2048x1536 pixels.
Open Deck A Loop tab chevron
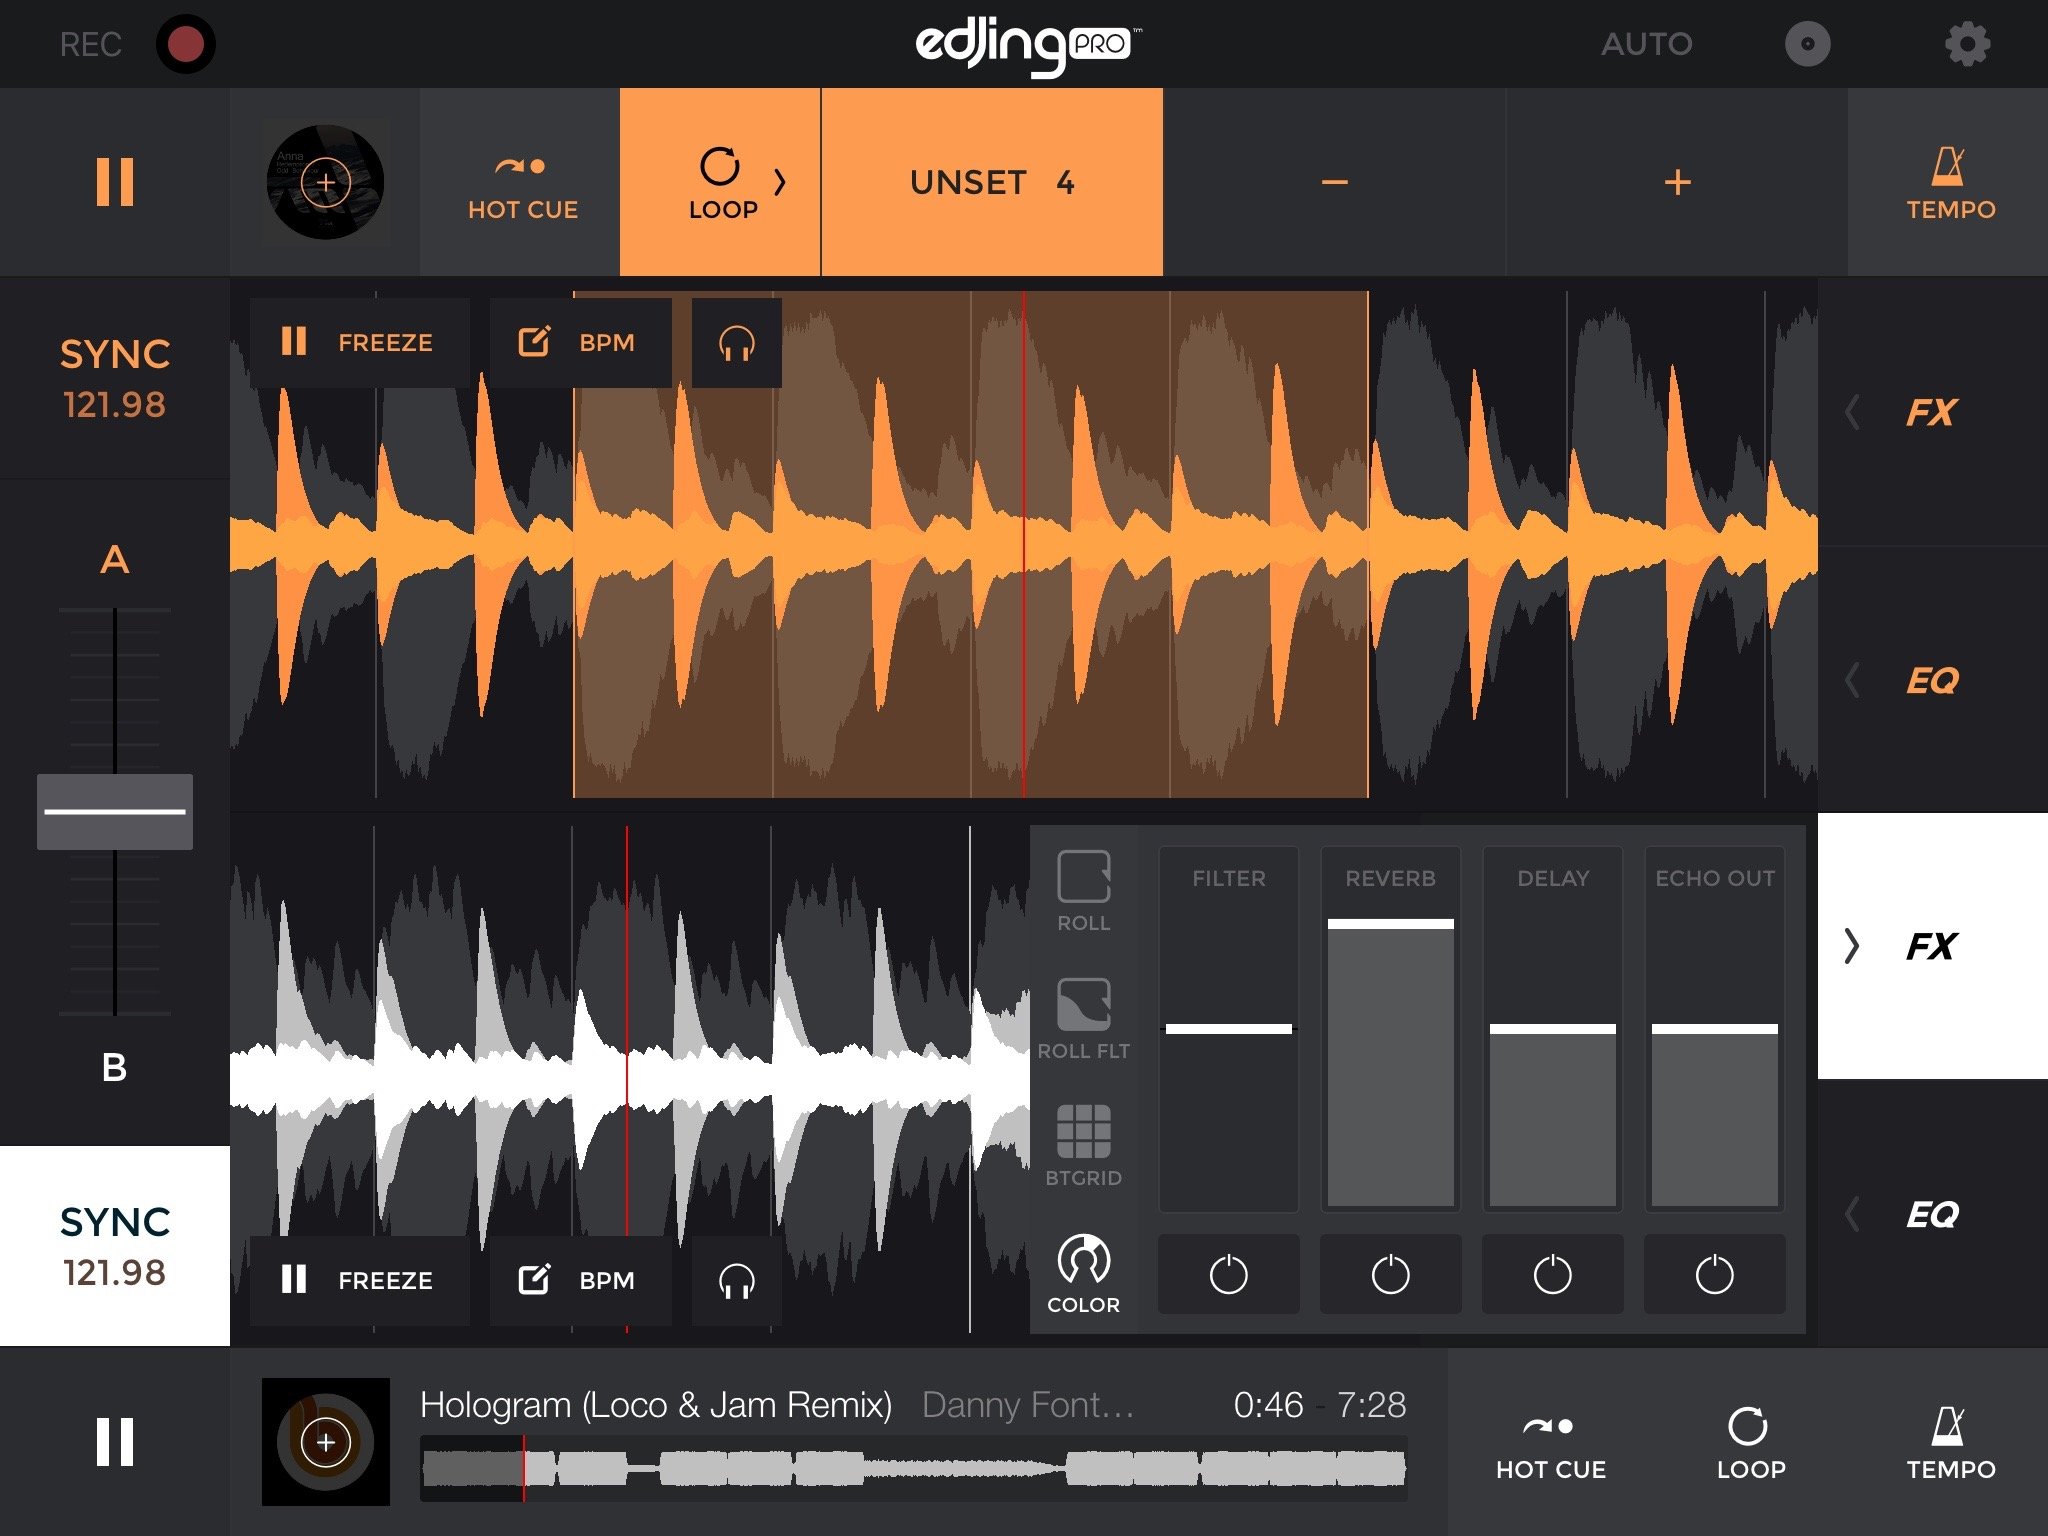coord(780,183)
